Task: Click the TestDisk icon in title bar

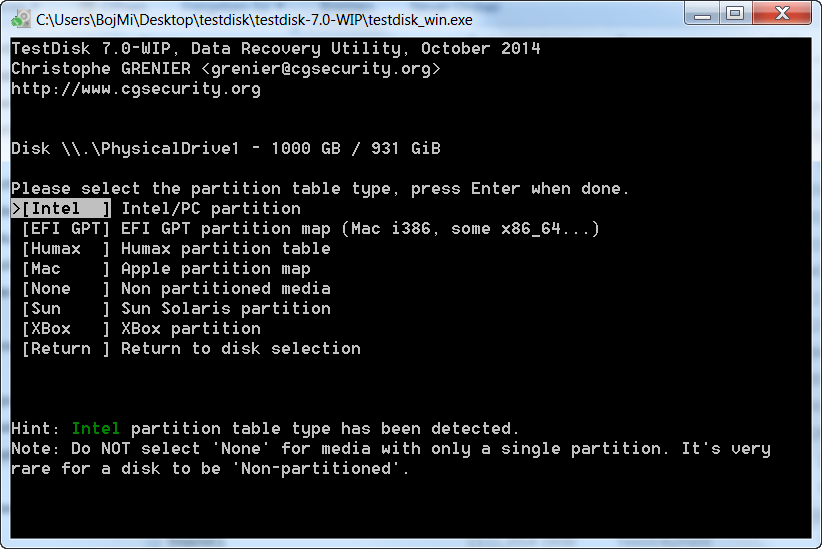Action: click(x=21, y=19)
